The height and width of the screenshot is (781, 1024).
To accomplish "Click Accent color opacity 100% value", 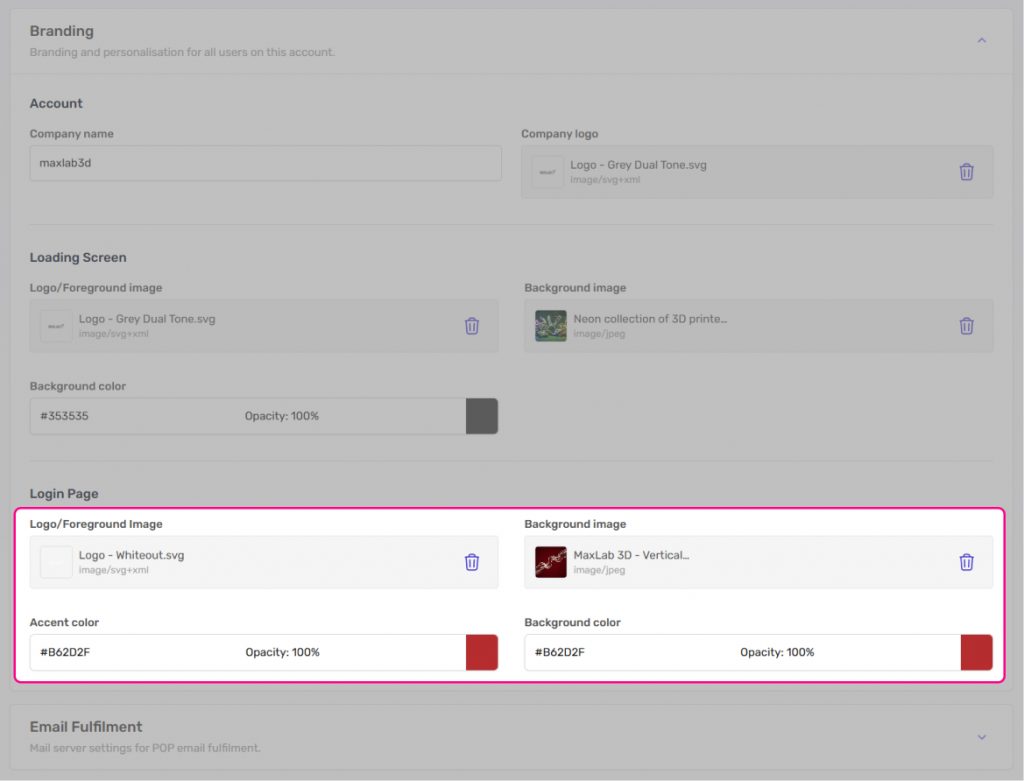I will pyautogui.click(x=282, y=652).
